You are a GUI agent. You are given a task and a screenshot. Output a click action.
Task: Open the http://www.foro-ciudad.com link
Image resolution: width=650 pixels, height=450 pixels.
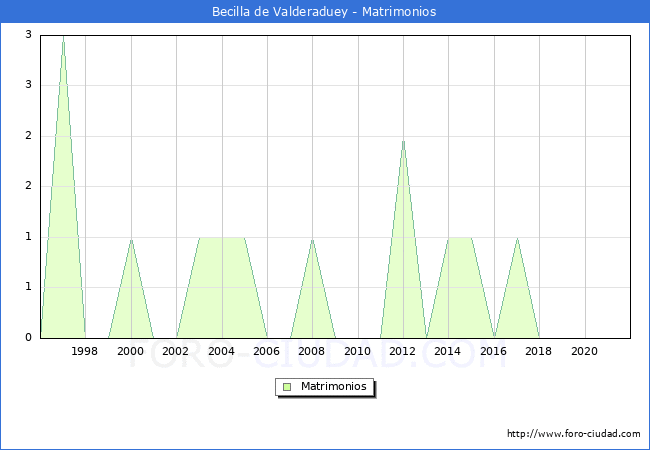(x=574, y=434)
